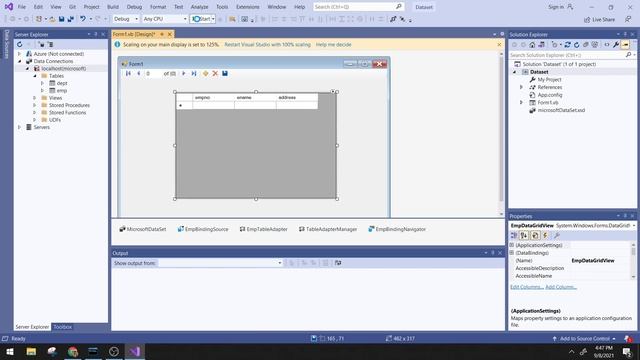Select EmpBindingSource in component tray

pos(203,229)
